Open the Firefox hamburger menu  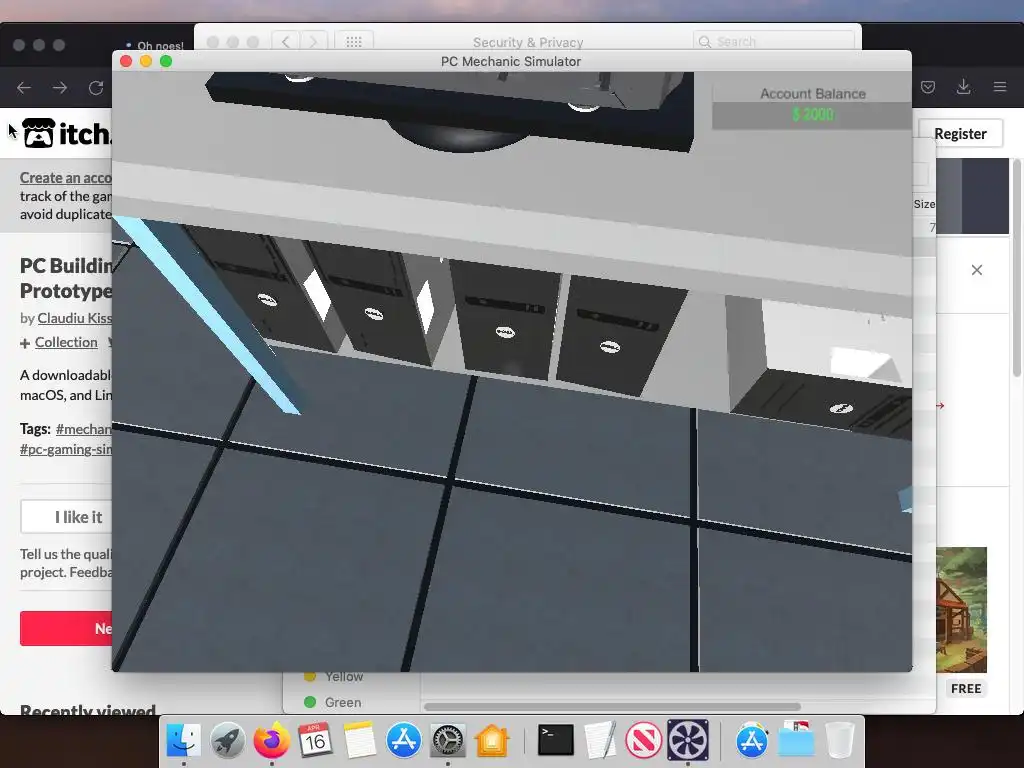[x=1000, y=87]
